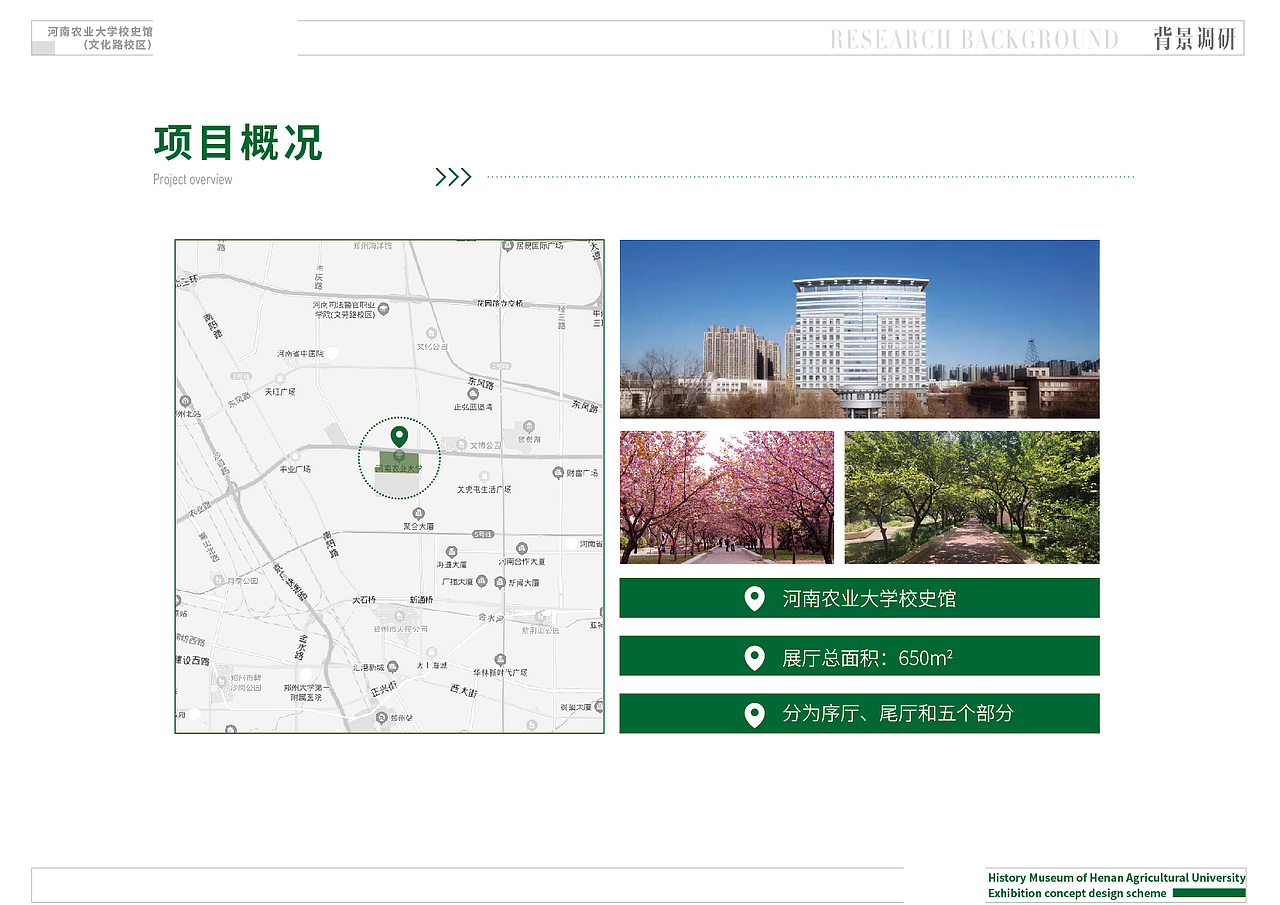
Task: Click the pin icon beside 展厅总面积: 650m²
Action: [753, 656]
